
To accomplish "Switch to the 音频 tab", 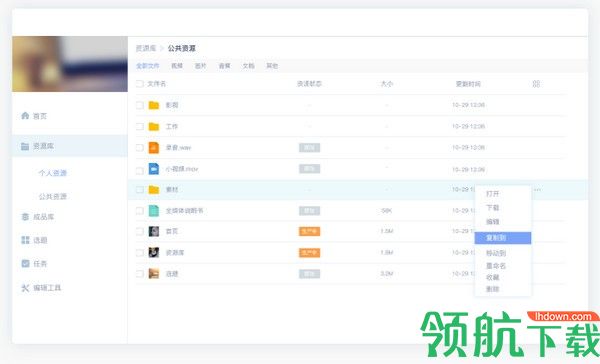I will click(x=224, y=66).
